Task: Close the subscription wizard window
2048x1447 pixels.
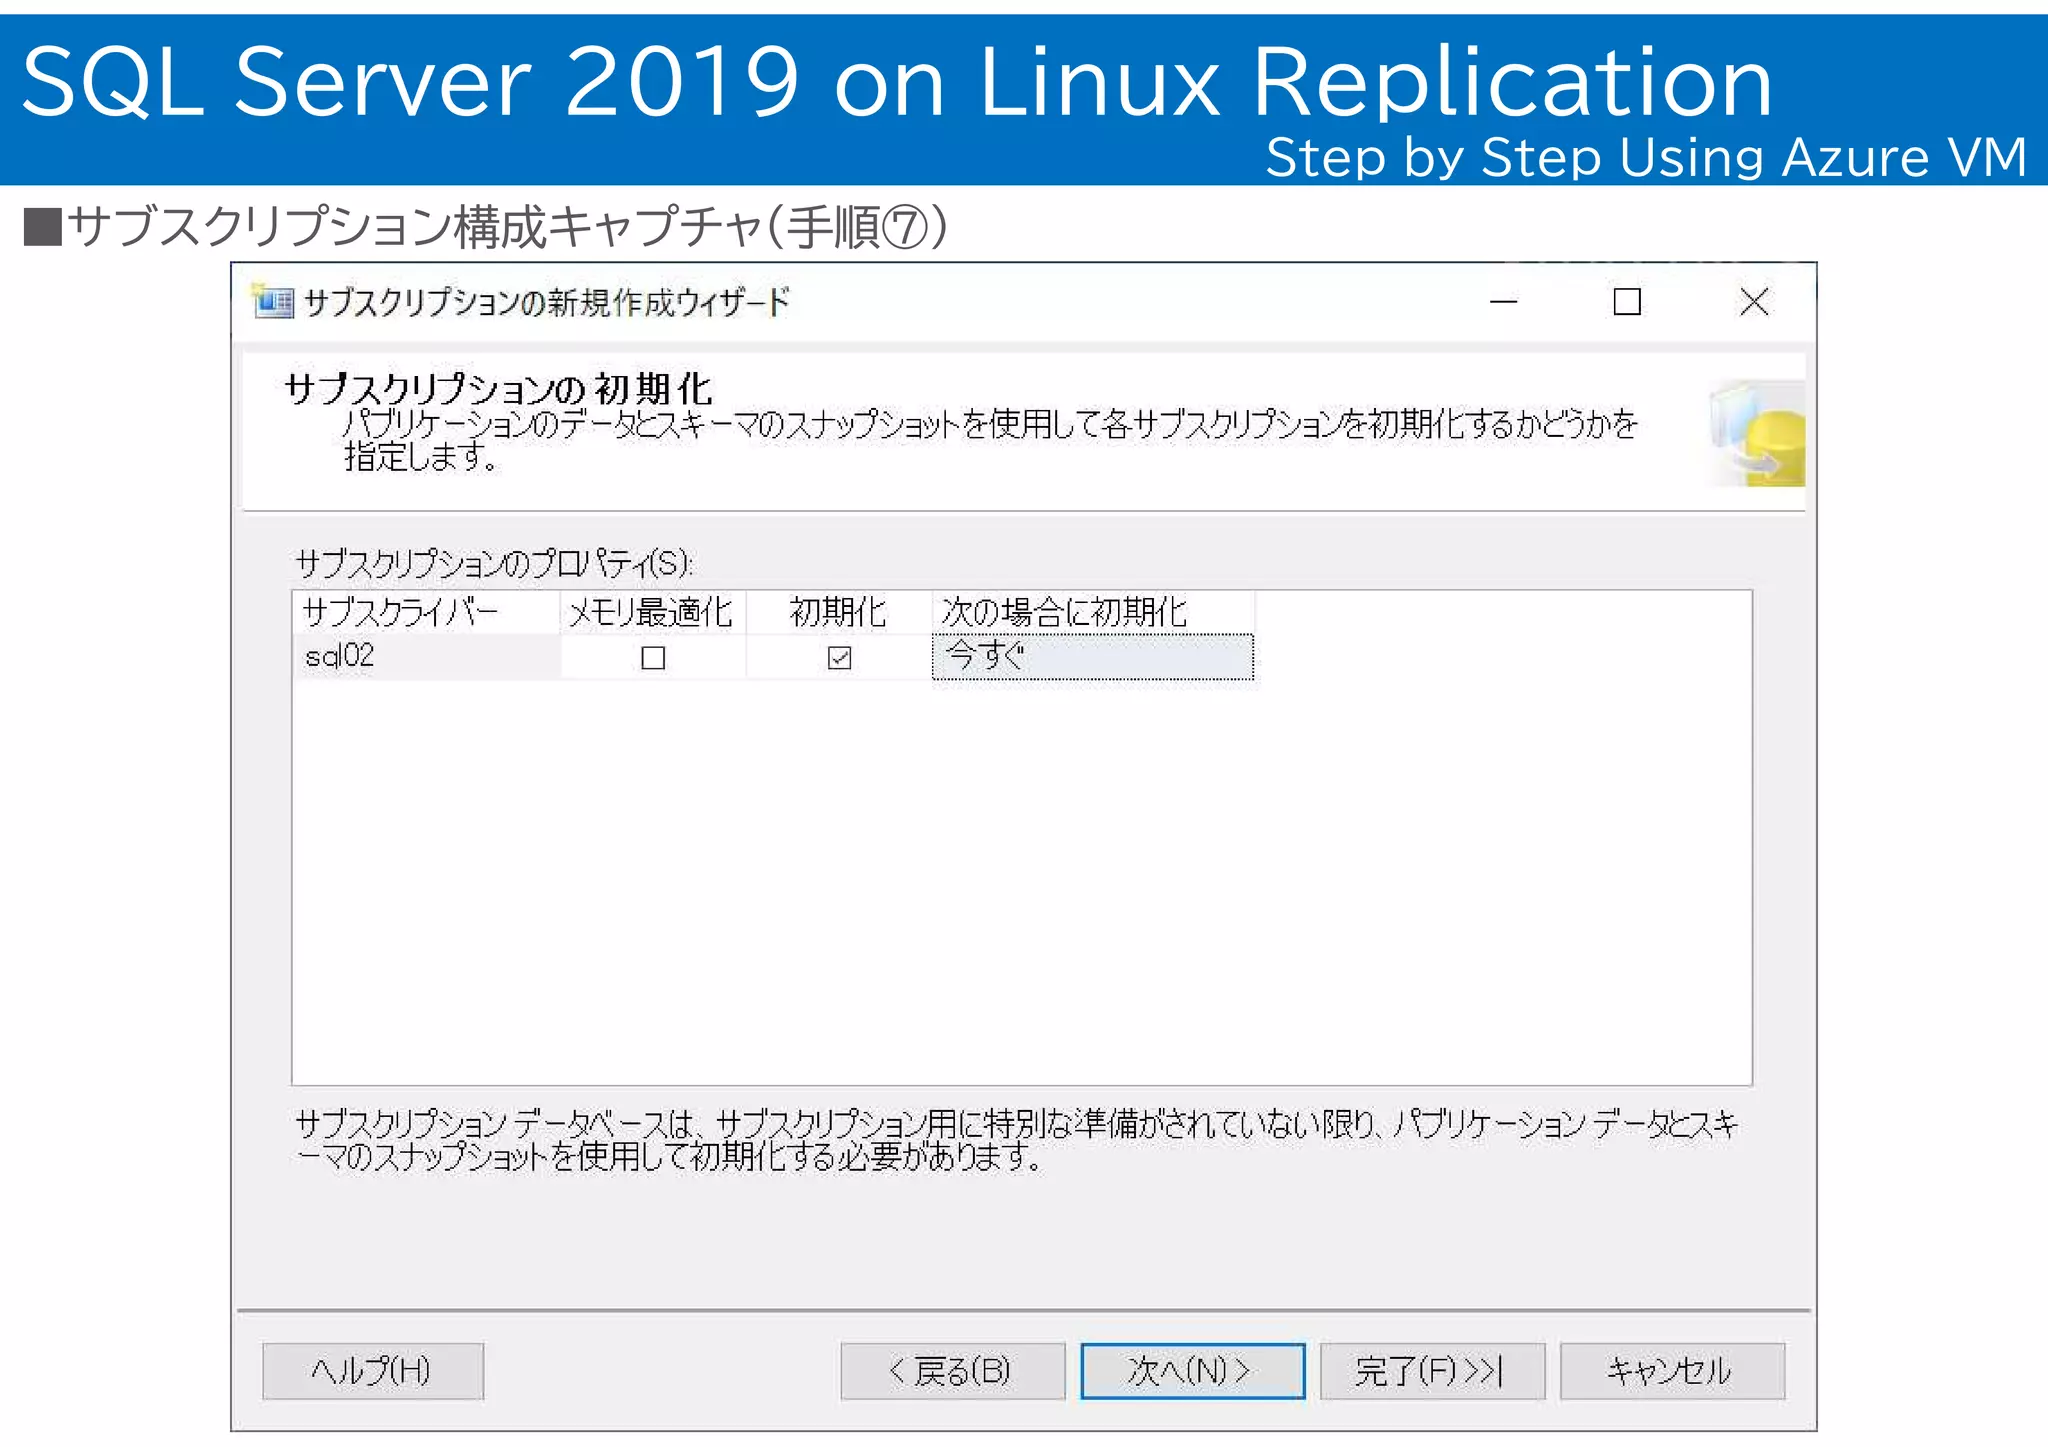Action: click(1753, 301)
